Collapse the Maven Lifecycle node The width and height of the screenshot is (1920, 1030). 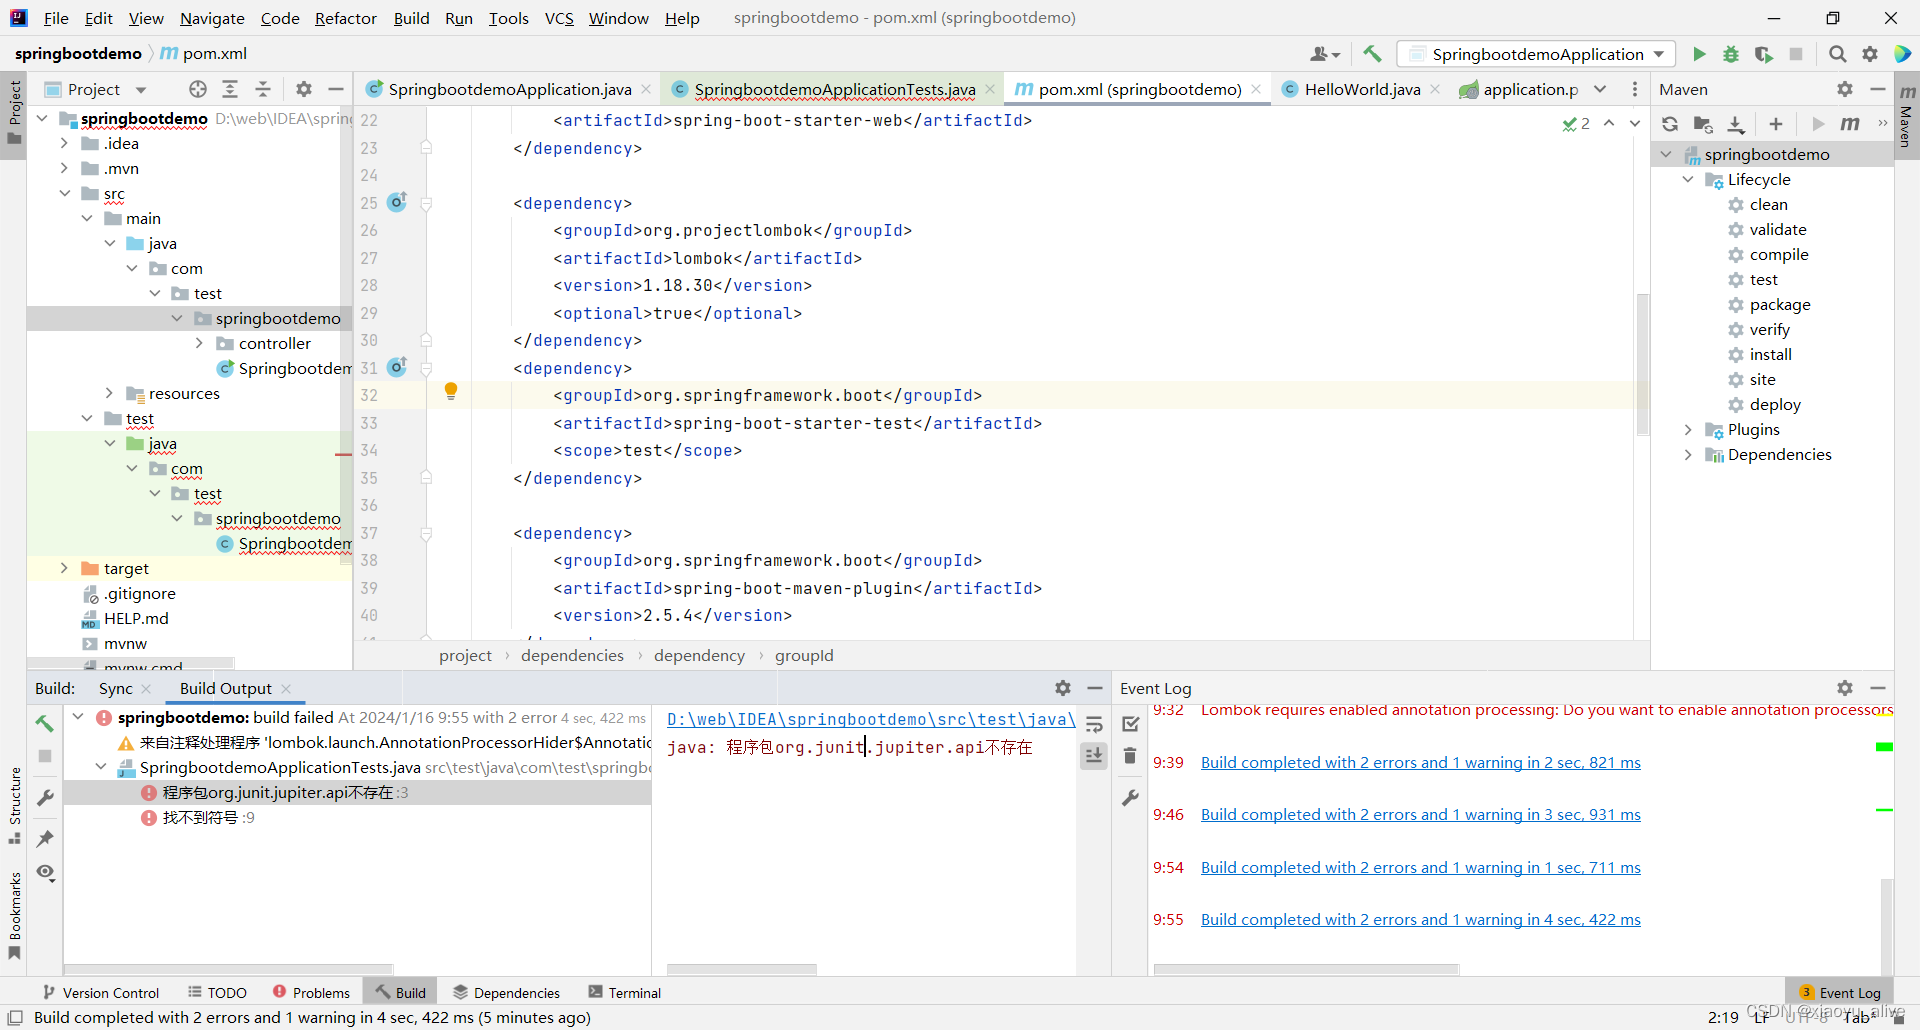[x=1688, y=179]
